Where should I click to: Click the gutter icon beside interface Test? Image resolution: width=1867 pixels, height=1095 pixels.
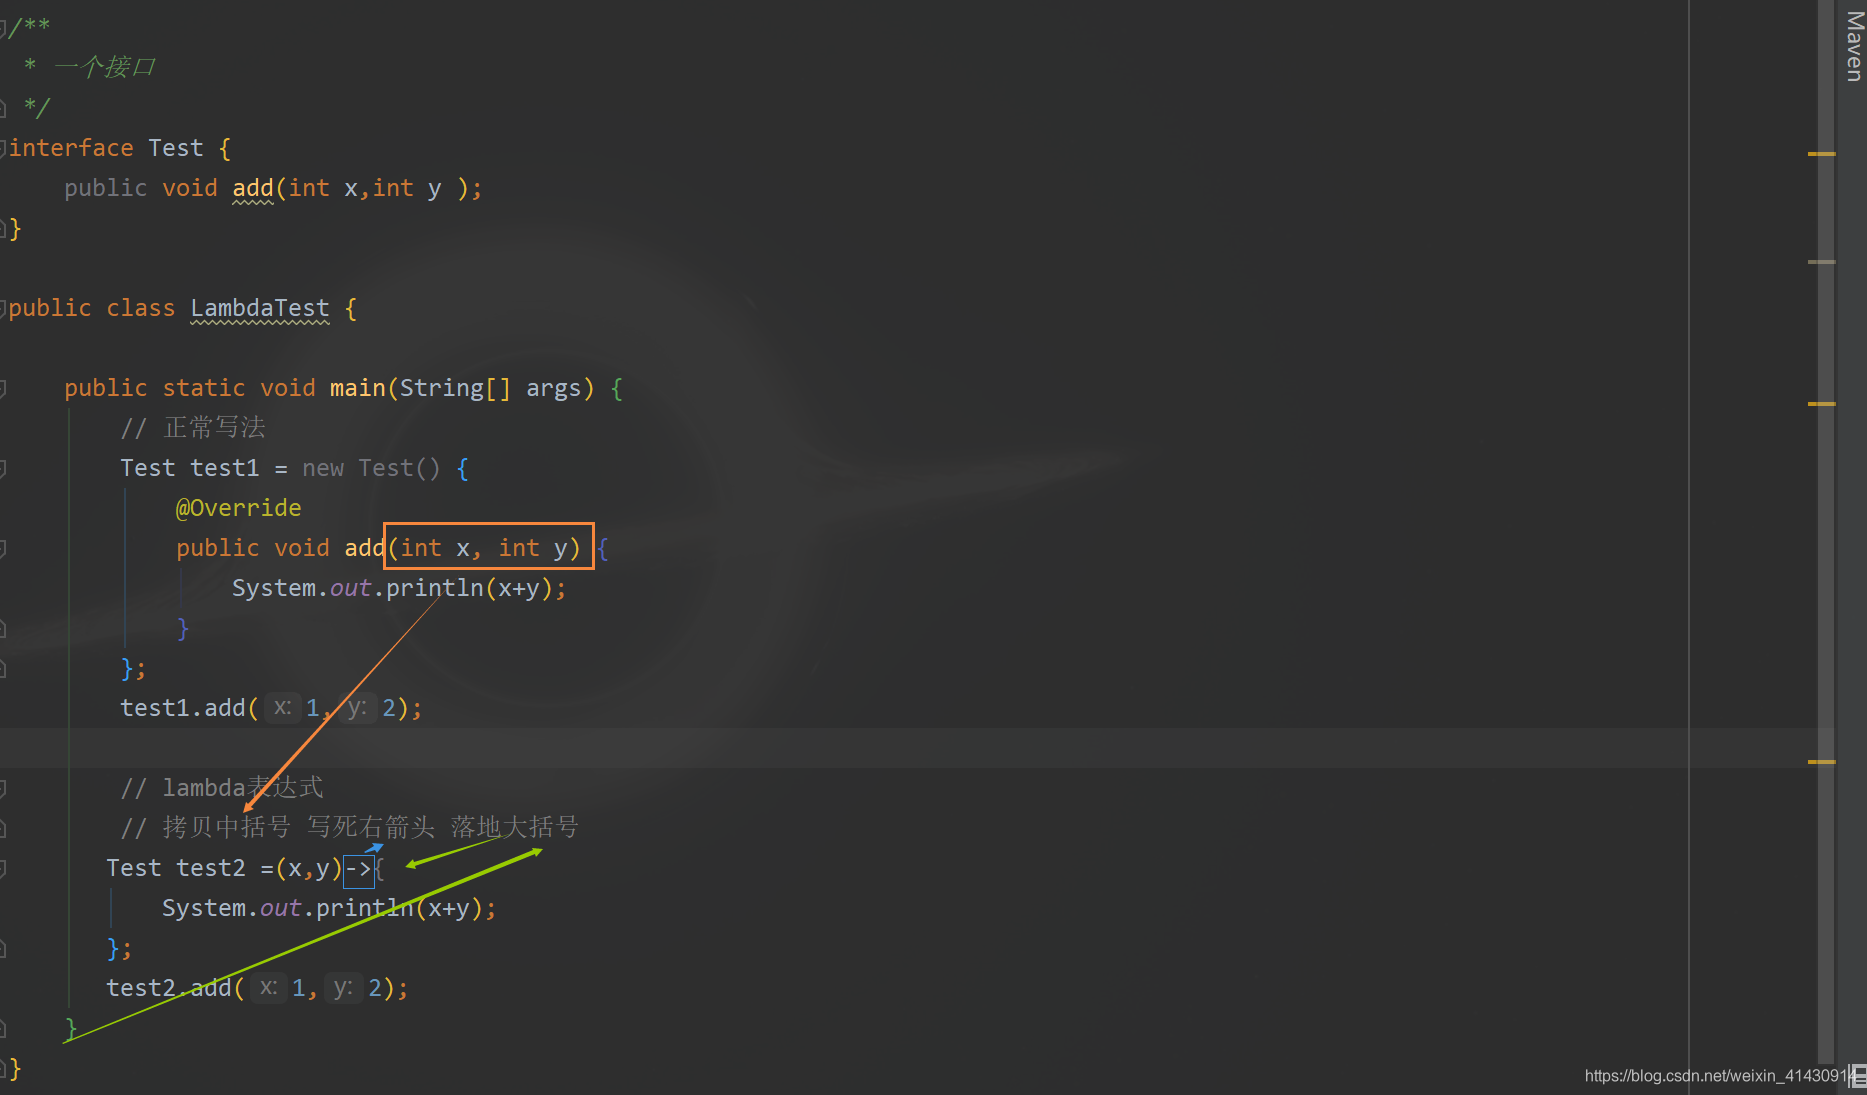point(4,146)
